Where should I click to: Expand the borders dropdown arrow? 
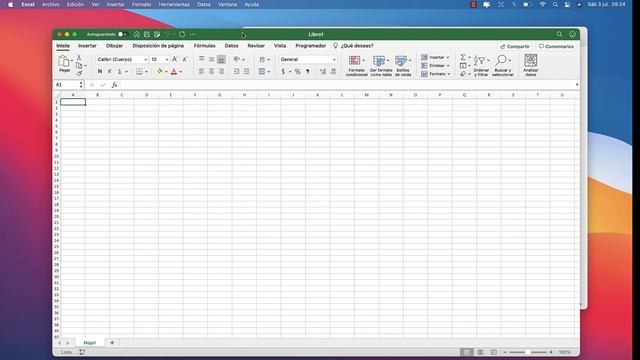(x=147, y=72)
